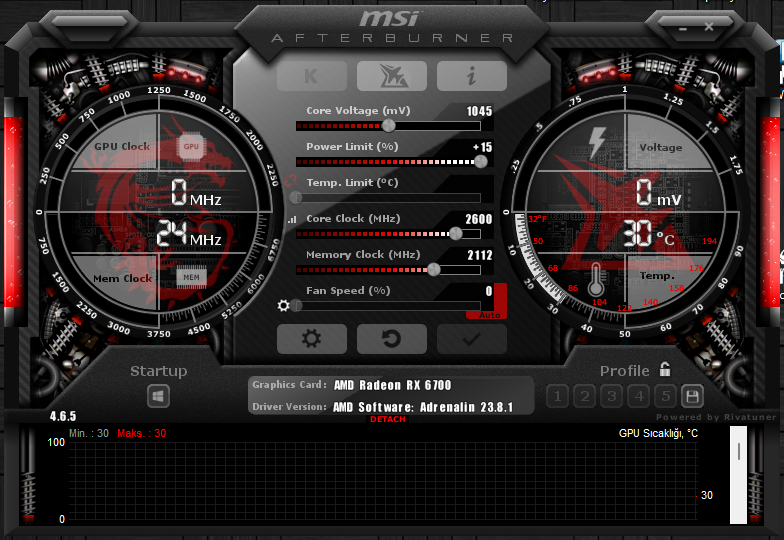Click the Core Clock slider handle
The width and height of the screenshot is (784, 540).
tap(456, 234)
